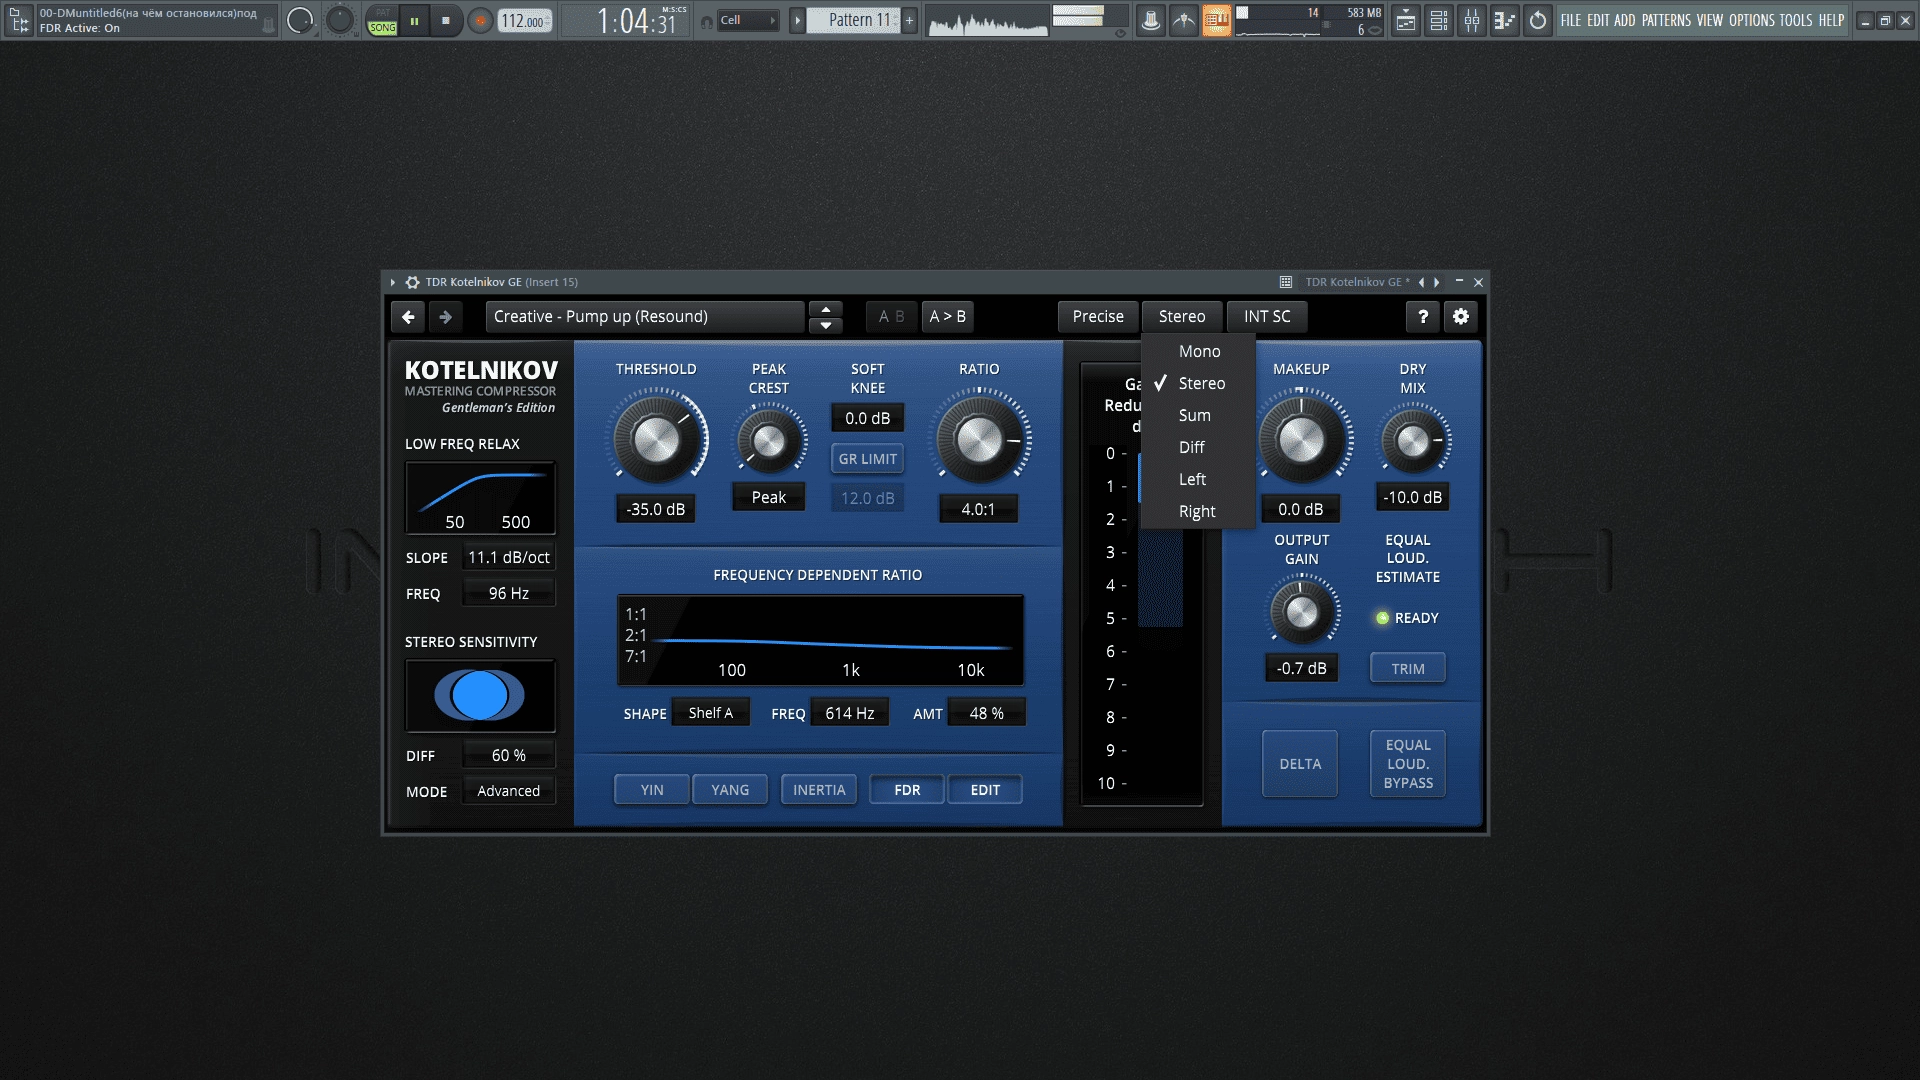Screen dimensions: 1920x1080
Task: Open the Piano roll view icon
Action: click(x=1505, y=20)
